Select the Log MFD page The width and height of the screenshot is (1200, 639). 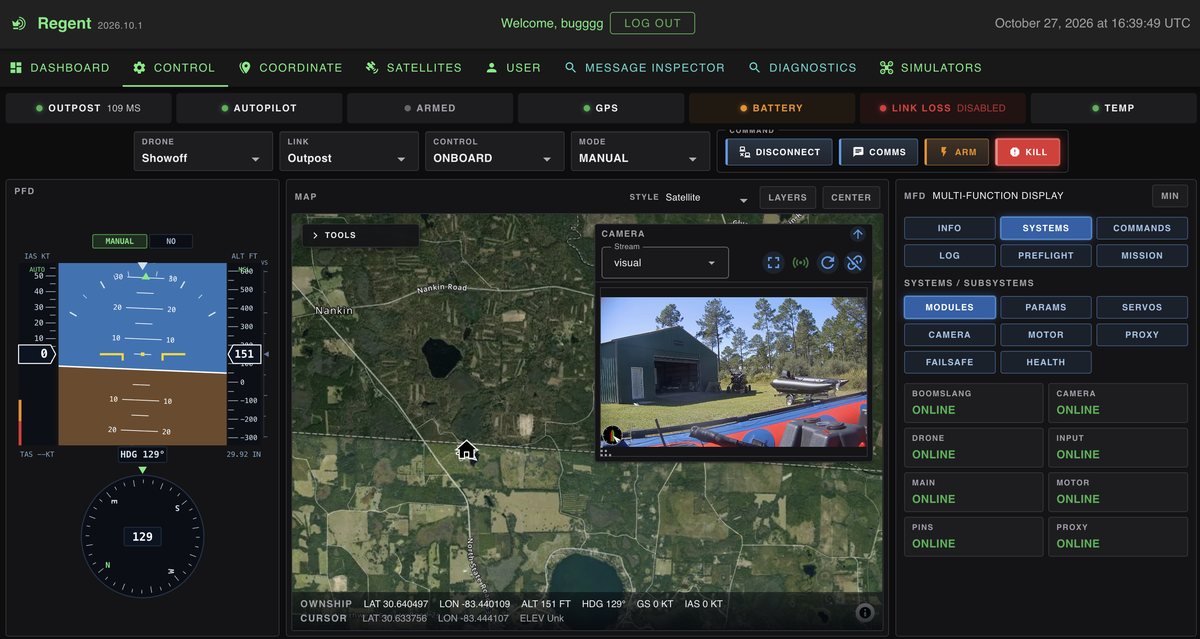950,255
